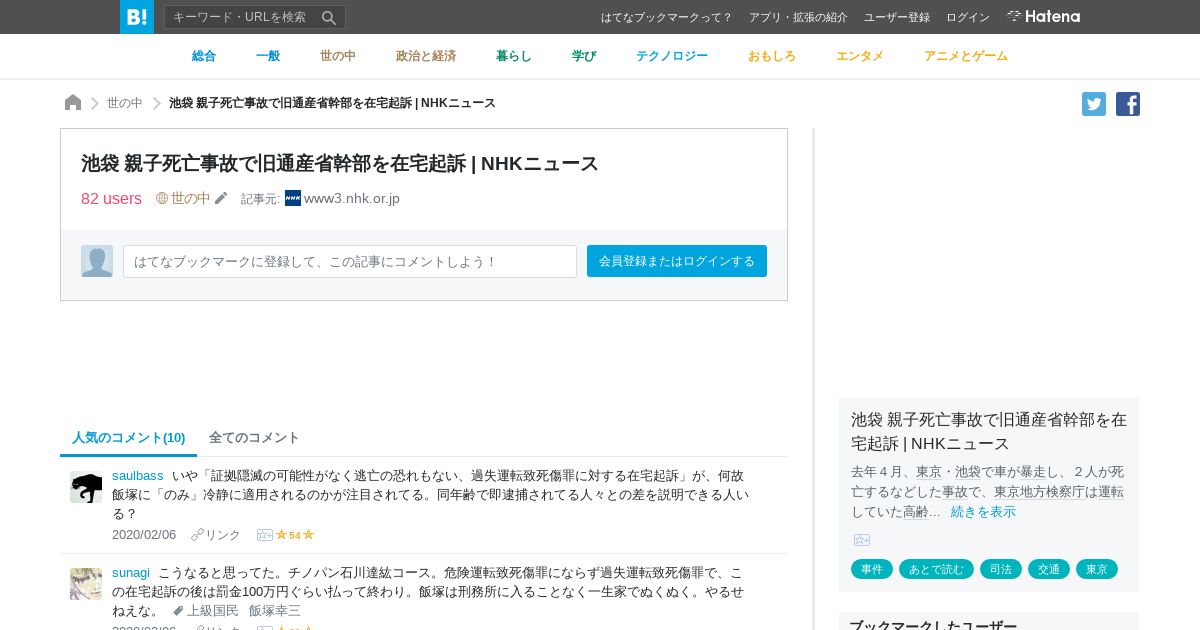The height and width of the screenshot is (630, 1200).
Task: Focus the keyword/URL search field
Action: (241, 17)
